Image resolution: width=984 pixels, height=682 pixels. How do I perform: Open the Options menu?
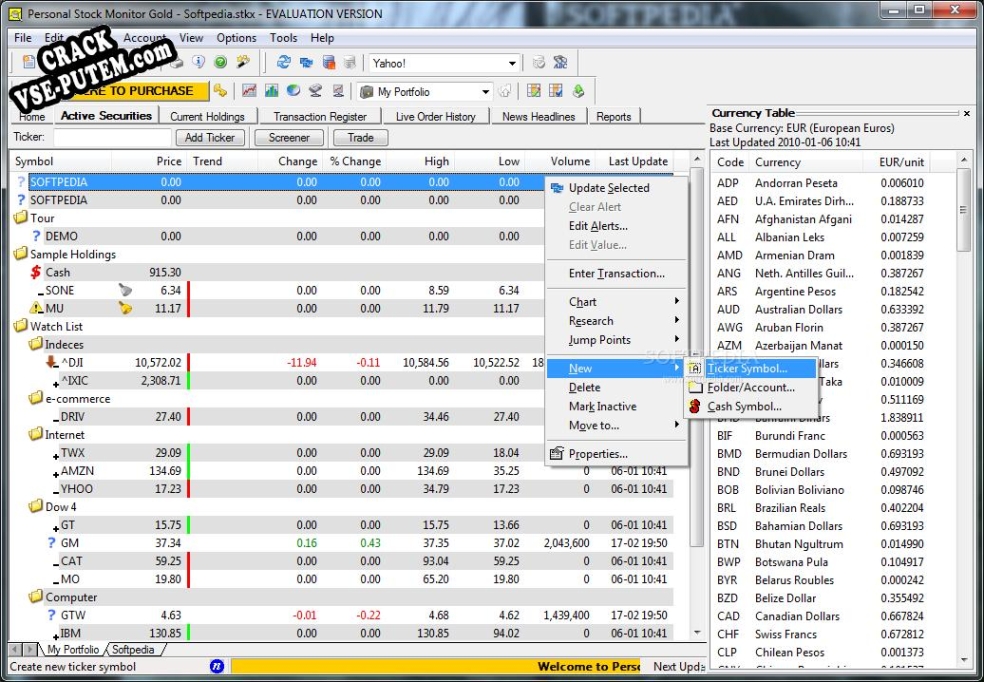pyautogui.click(x=236, y=38)
